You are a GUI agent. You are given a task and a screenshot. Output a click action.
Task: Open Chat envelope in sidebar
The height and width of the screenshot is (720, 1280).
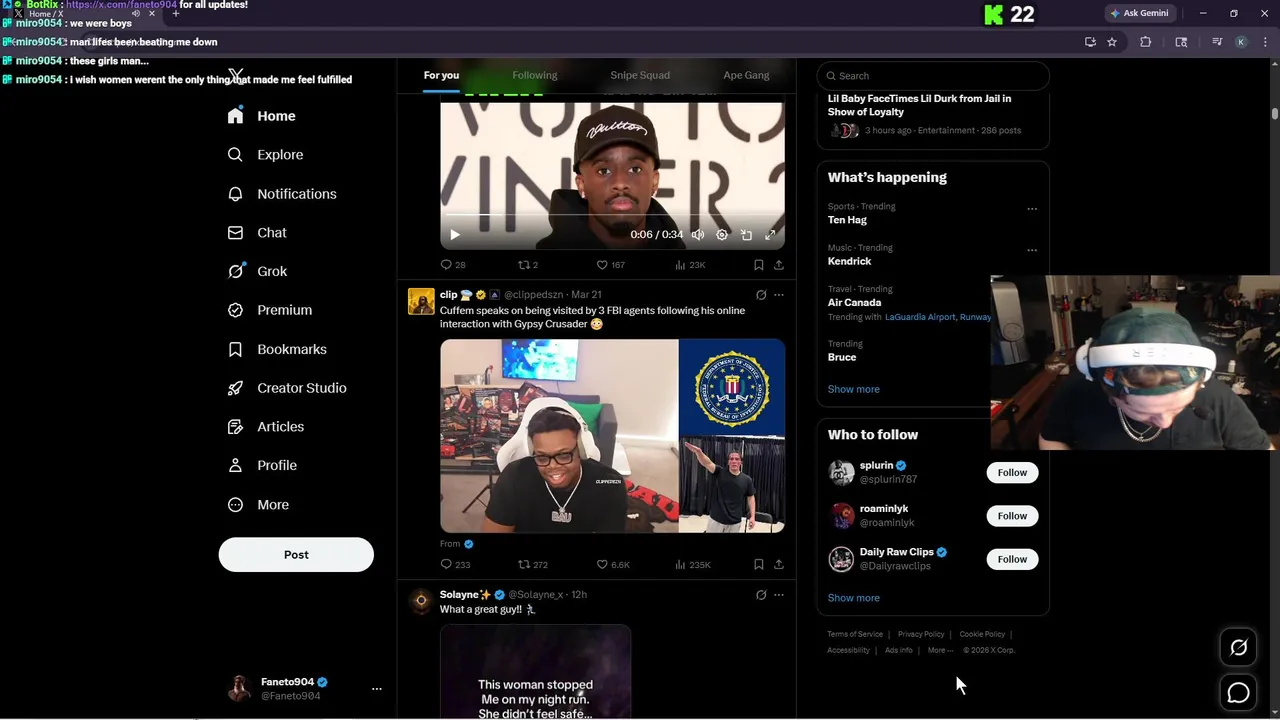235,232
